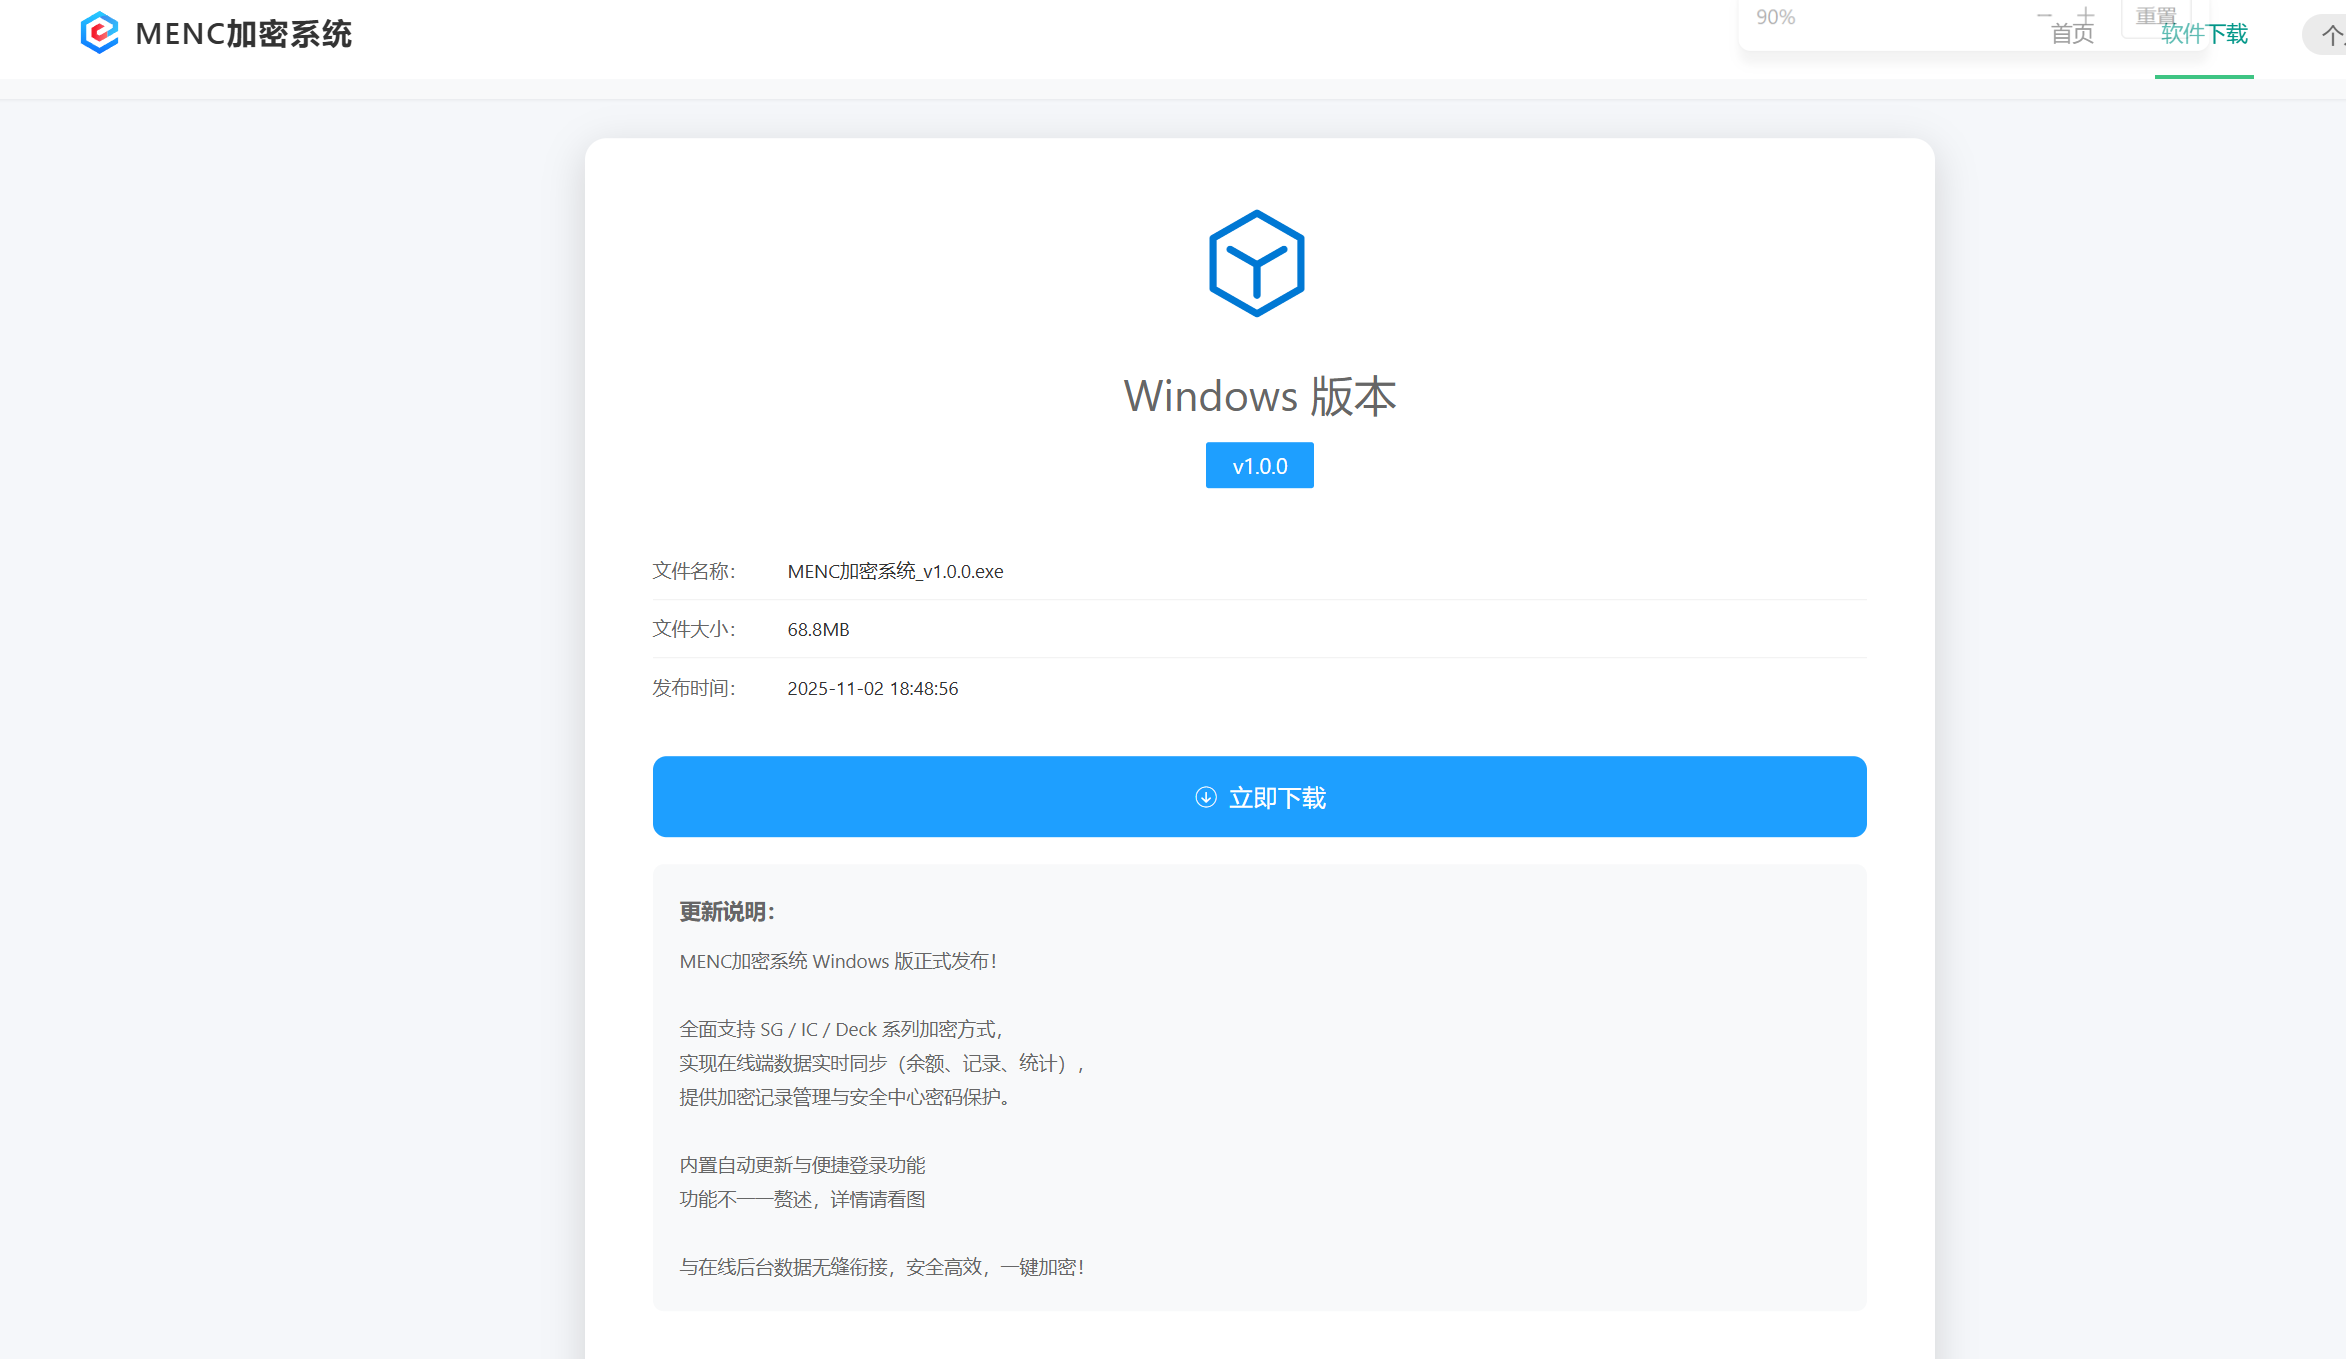Image resolution: width=2346 pixels, height=1359 pixels.
Task: Click the circled arrow download icon
Action: point(1206,797)
